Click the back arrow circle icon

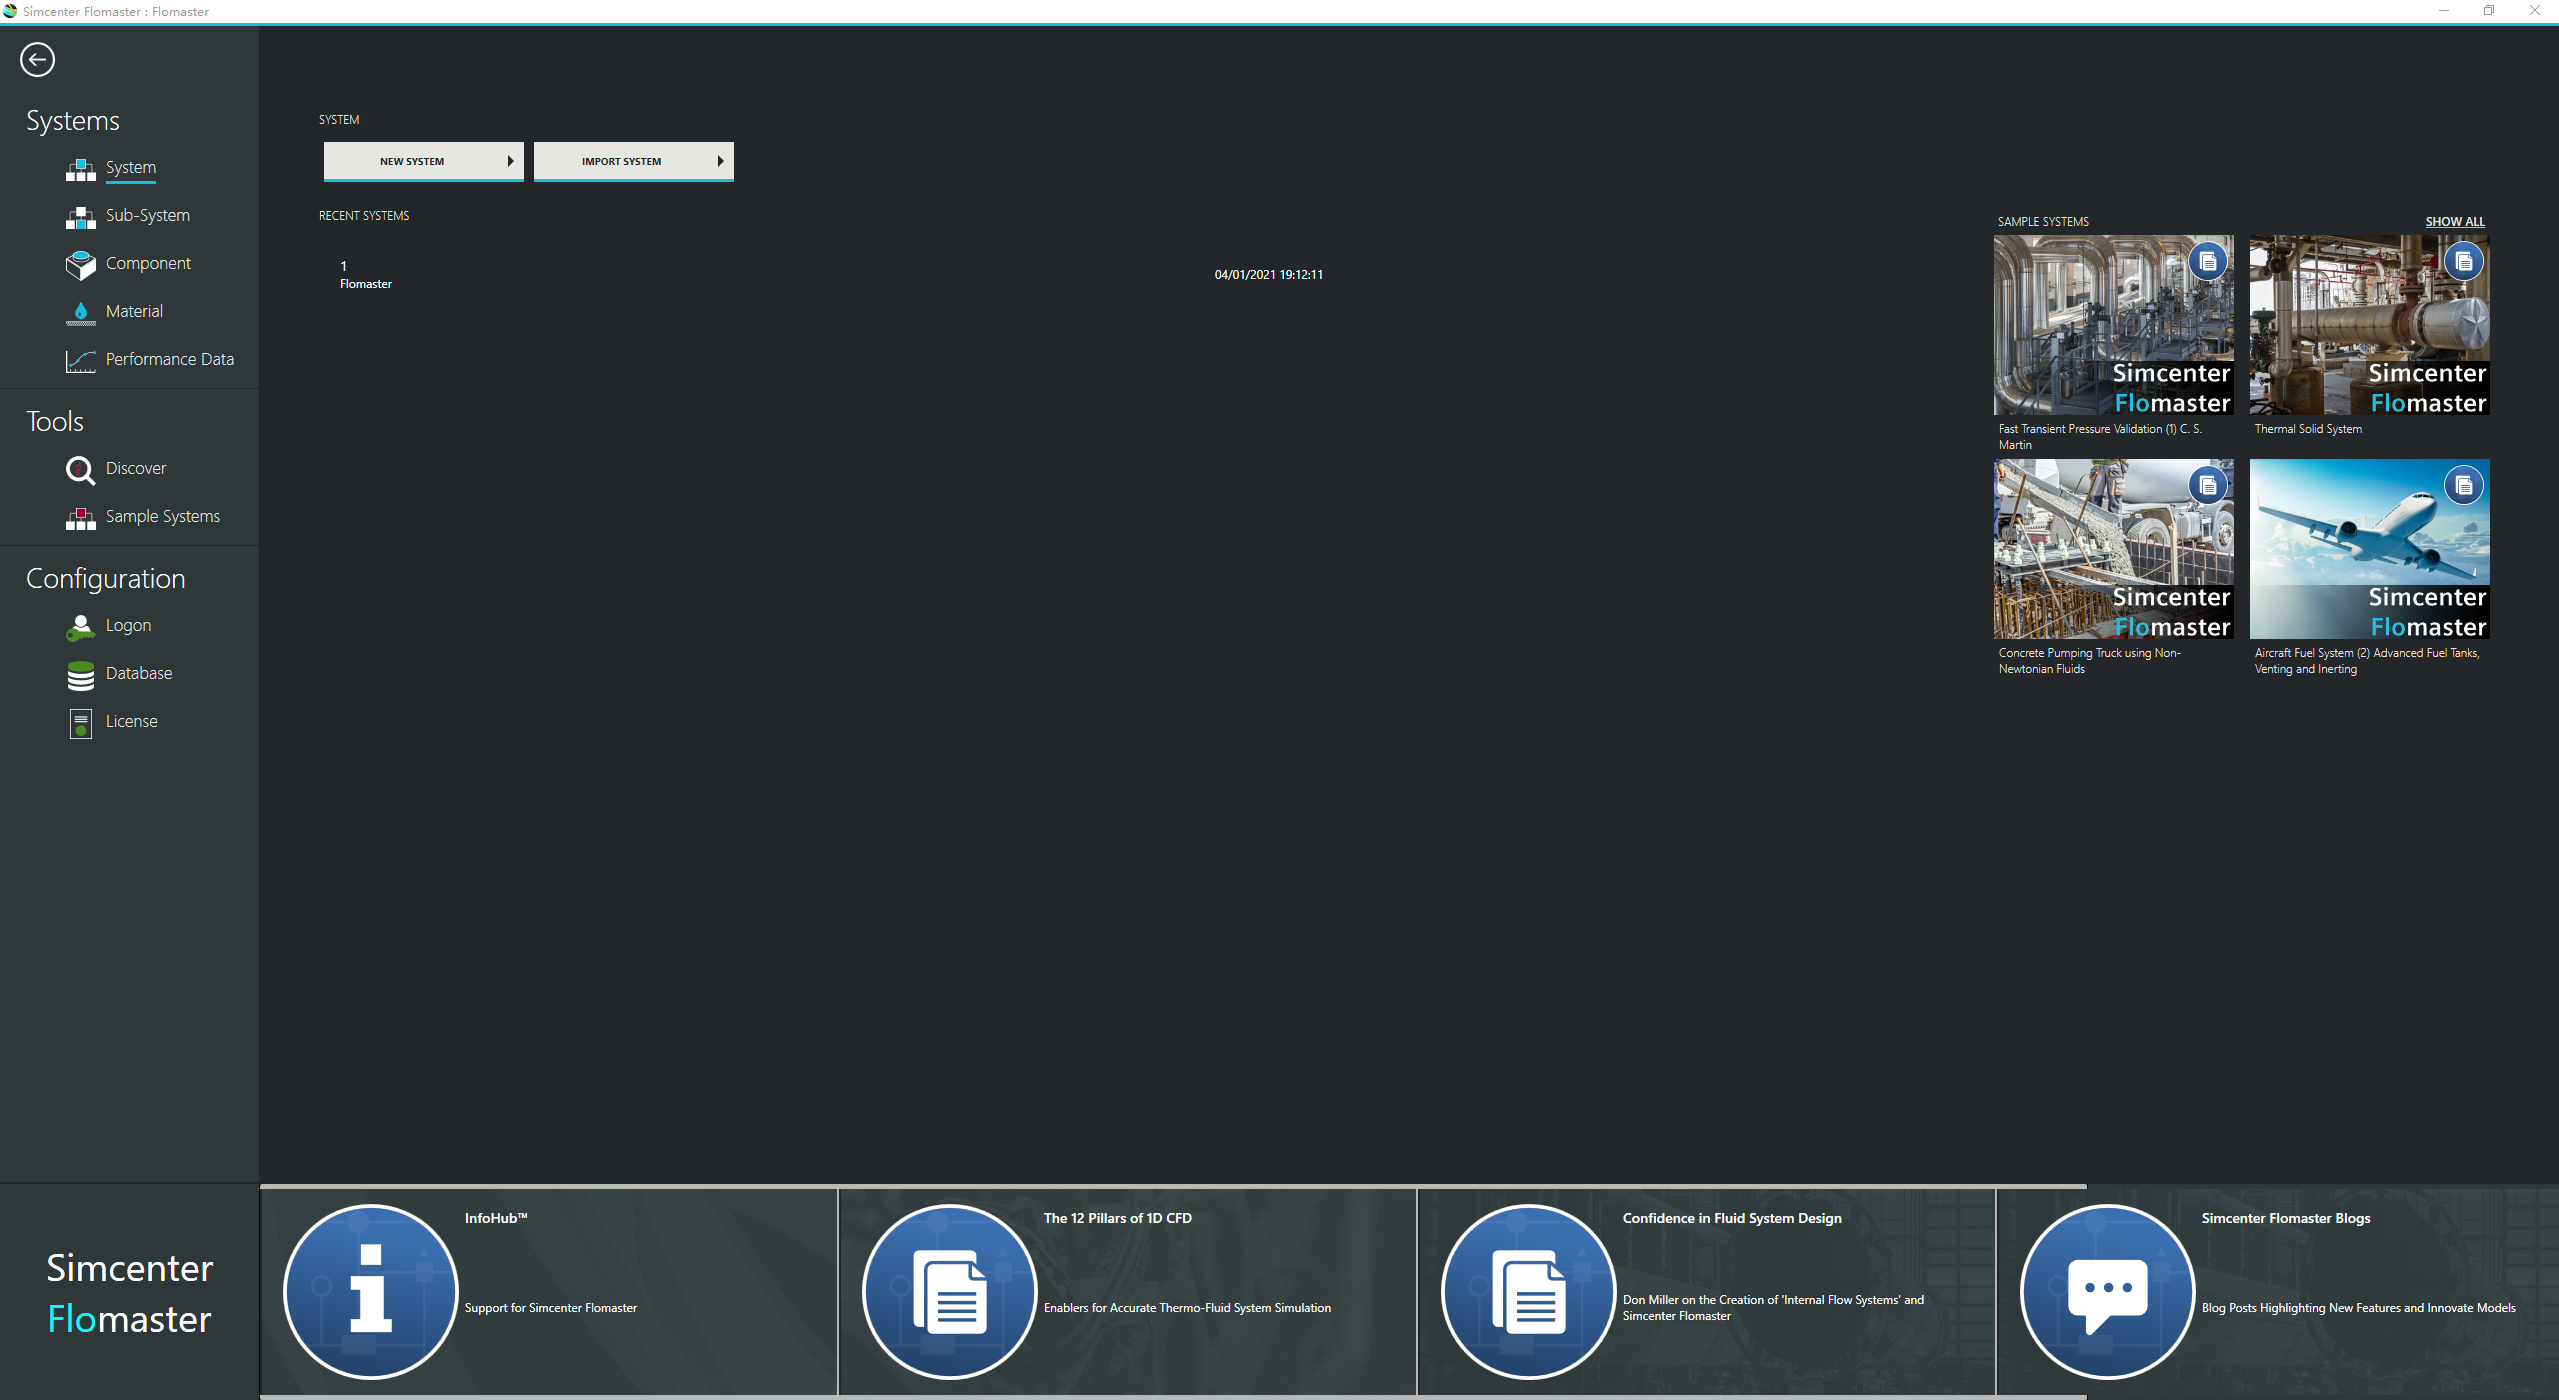(37, 60)
